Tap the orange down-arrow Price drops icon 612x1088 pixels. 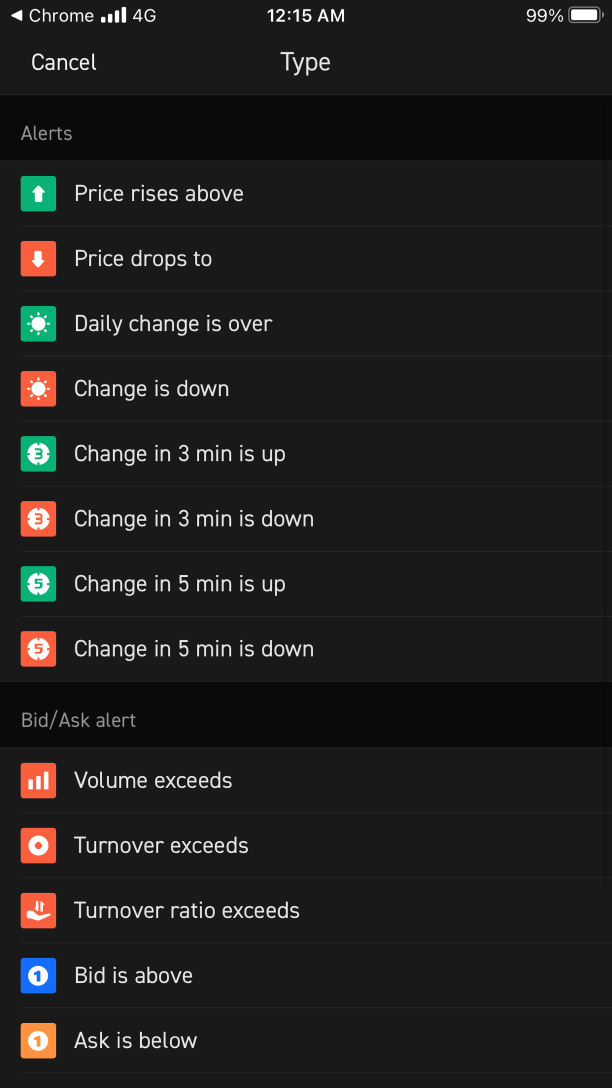pyautogui.click(x=38, y=259)
